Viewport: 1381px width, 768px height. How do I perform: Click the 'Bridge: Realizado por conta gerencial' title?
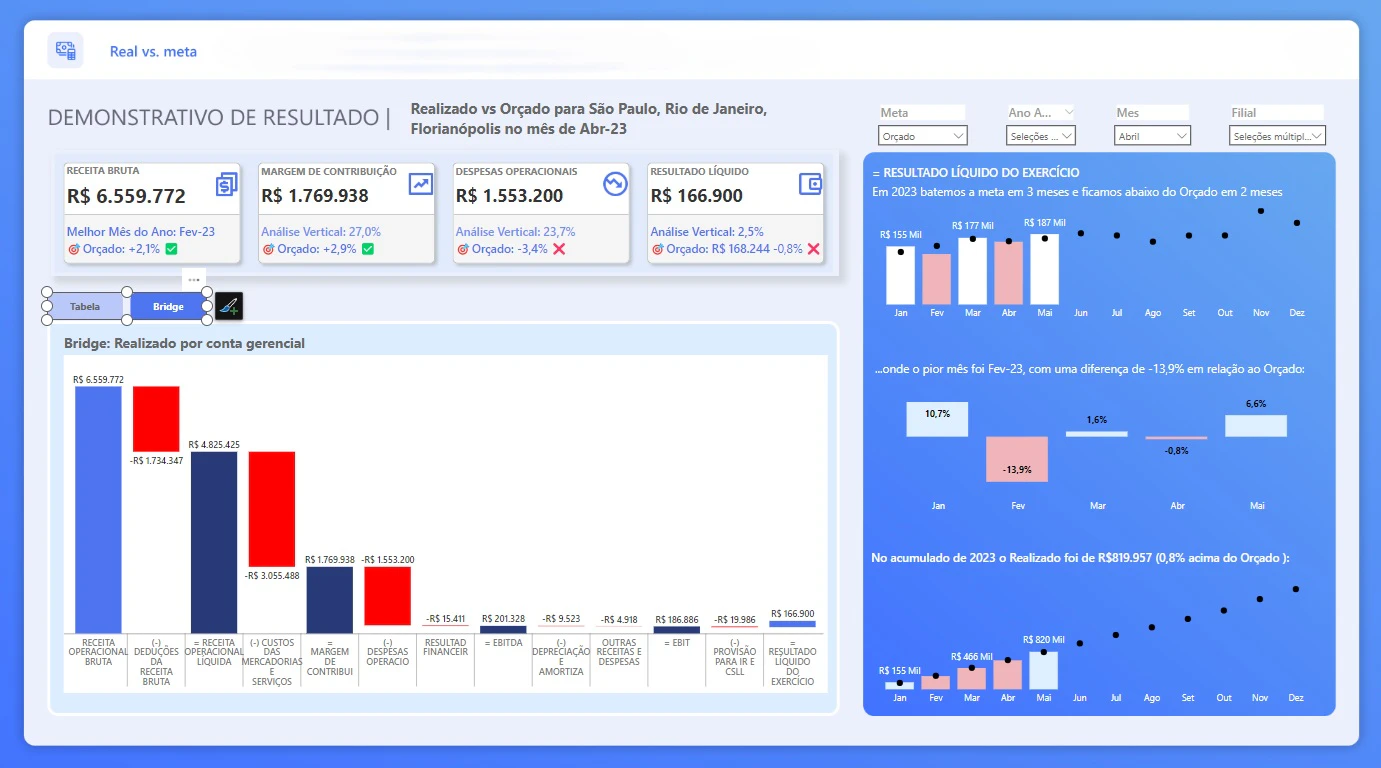click(x=184, y=343)
